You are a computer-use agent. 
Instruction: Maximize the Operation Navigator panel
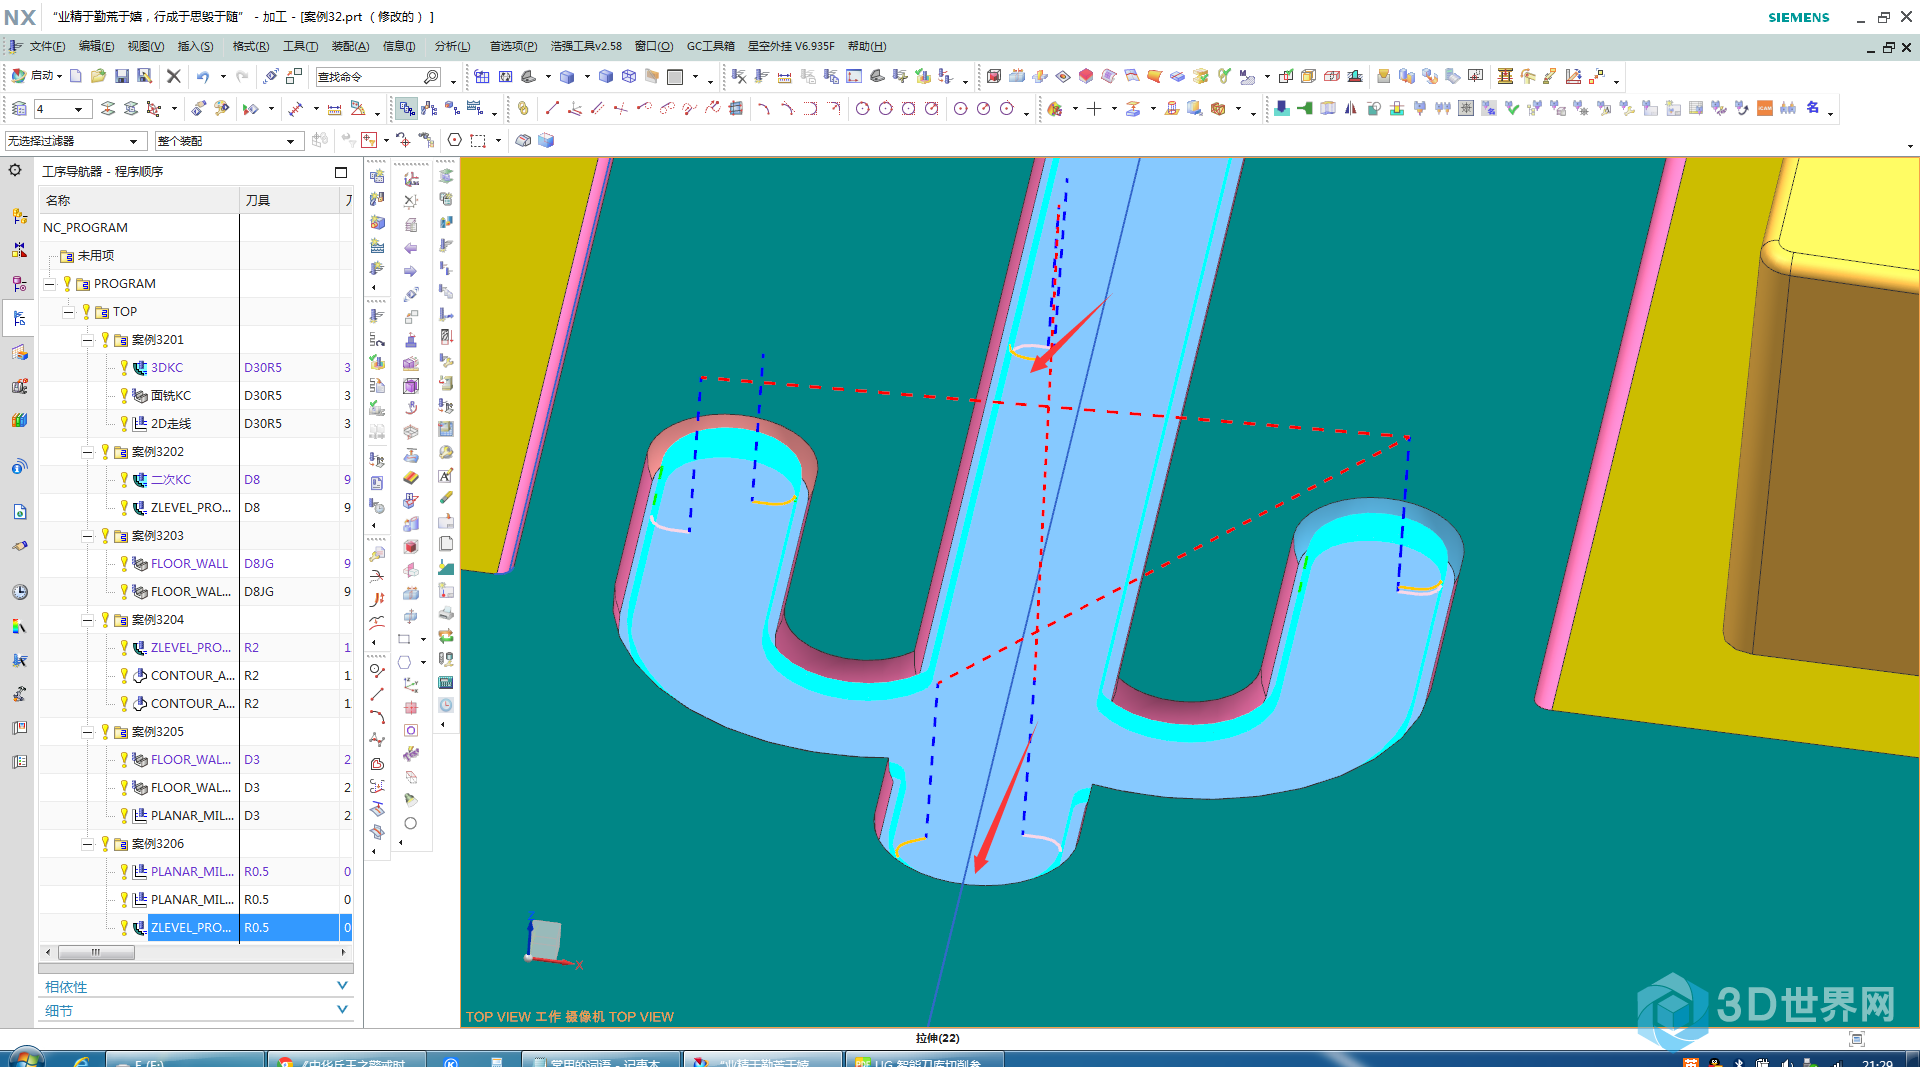(x=340, y=172)
